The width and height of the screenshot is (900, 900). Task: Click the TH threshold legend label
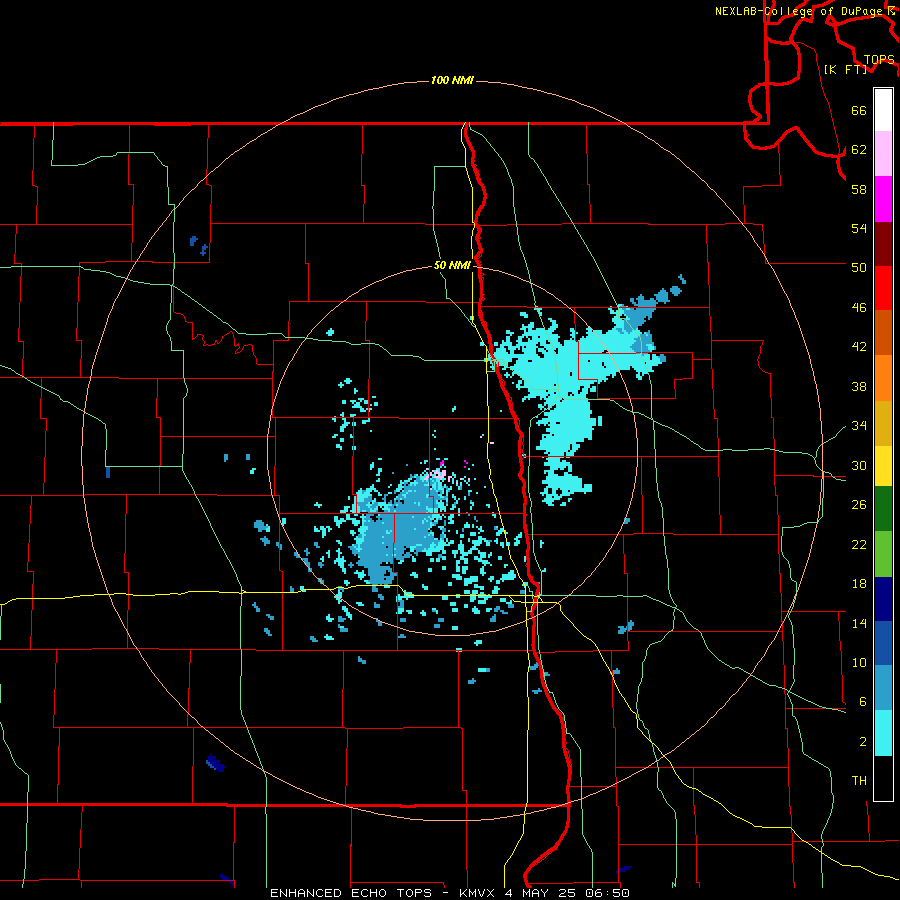pyautogui.click(x=859, y=781)
